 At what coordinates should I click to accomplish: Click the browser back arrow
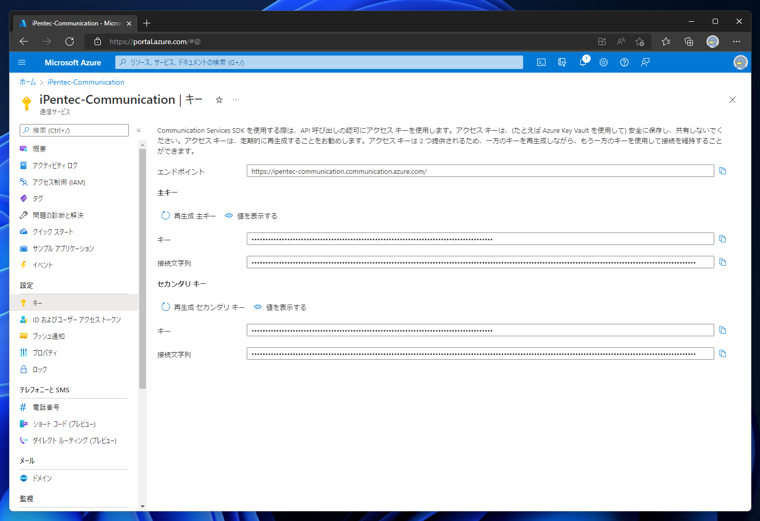tap(24, 42)
